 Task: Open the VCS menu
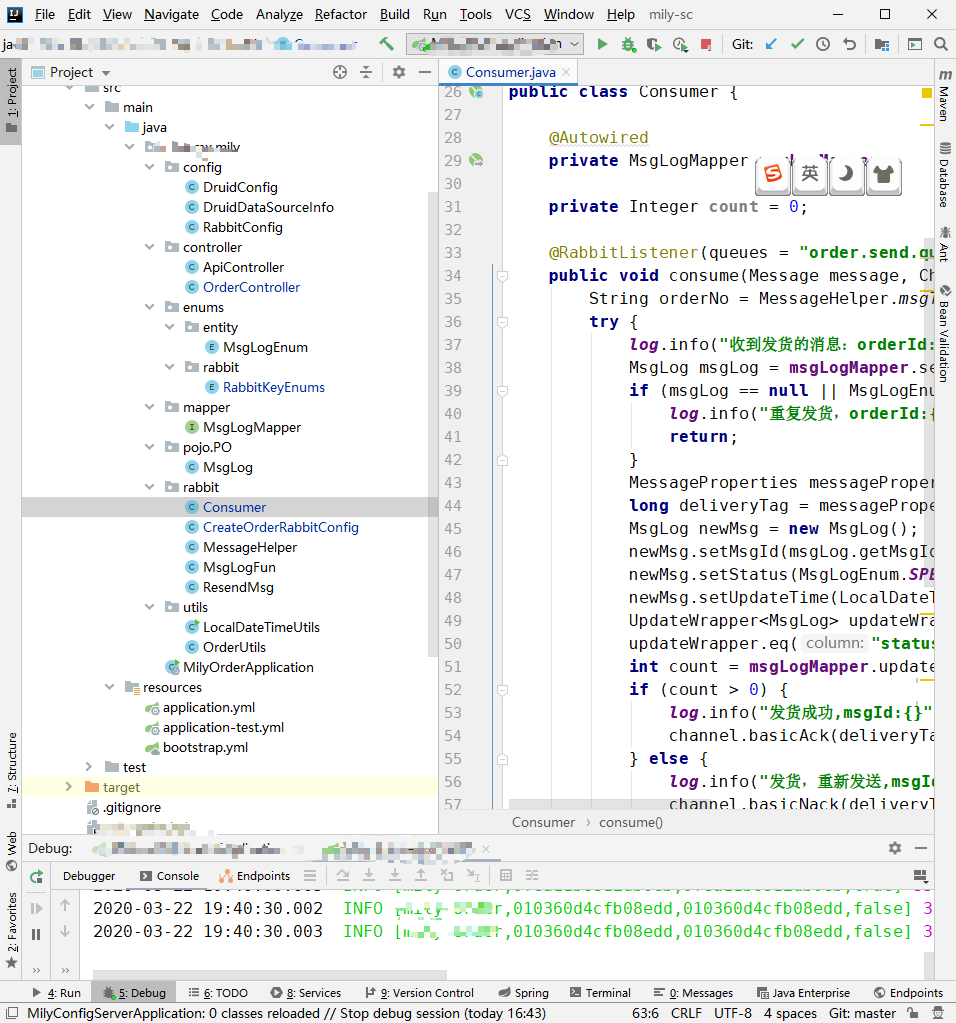pos(518,14)
